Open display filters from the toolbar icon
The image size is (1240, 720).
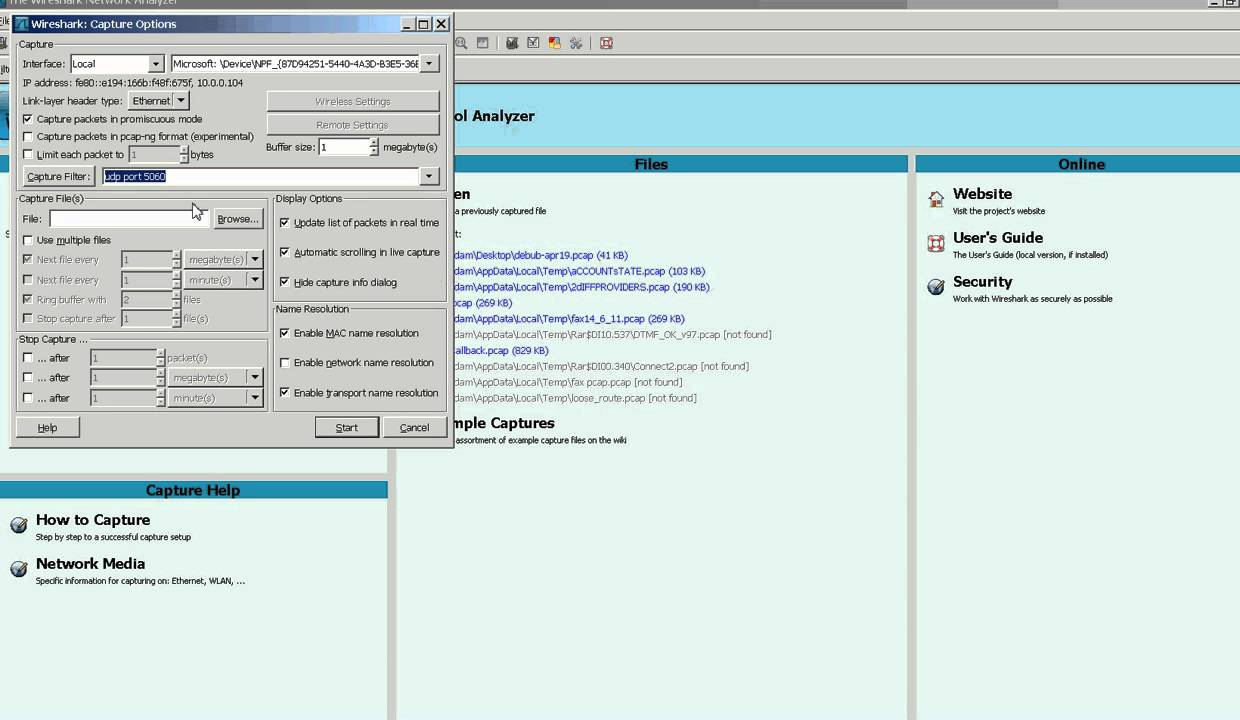pyautogui.click(x=533, y=43)
